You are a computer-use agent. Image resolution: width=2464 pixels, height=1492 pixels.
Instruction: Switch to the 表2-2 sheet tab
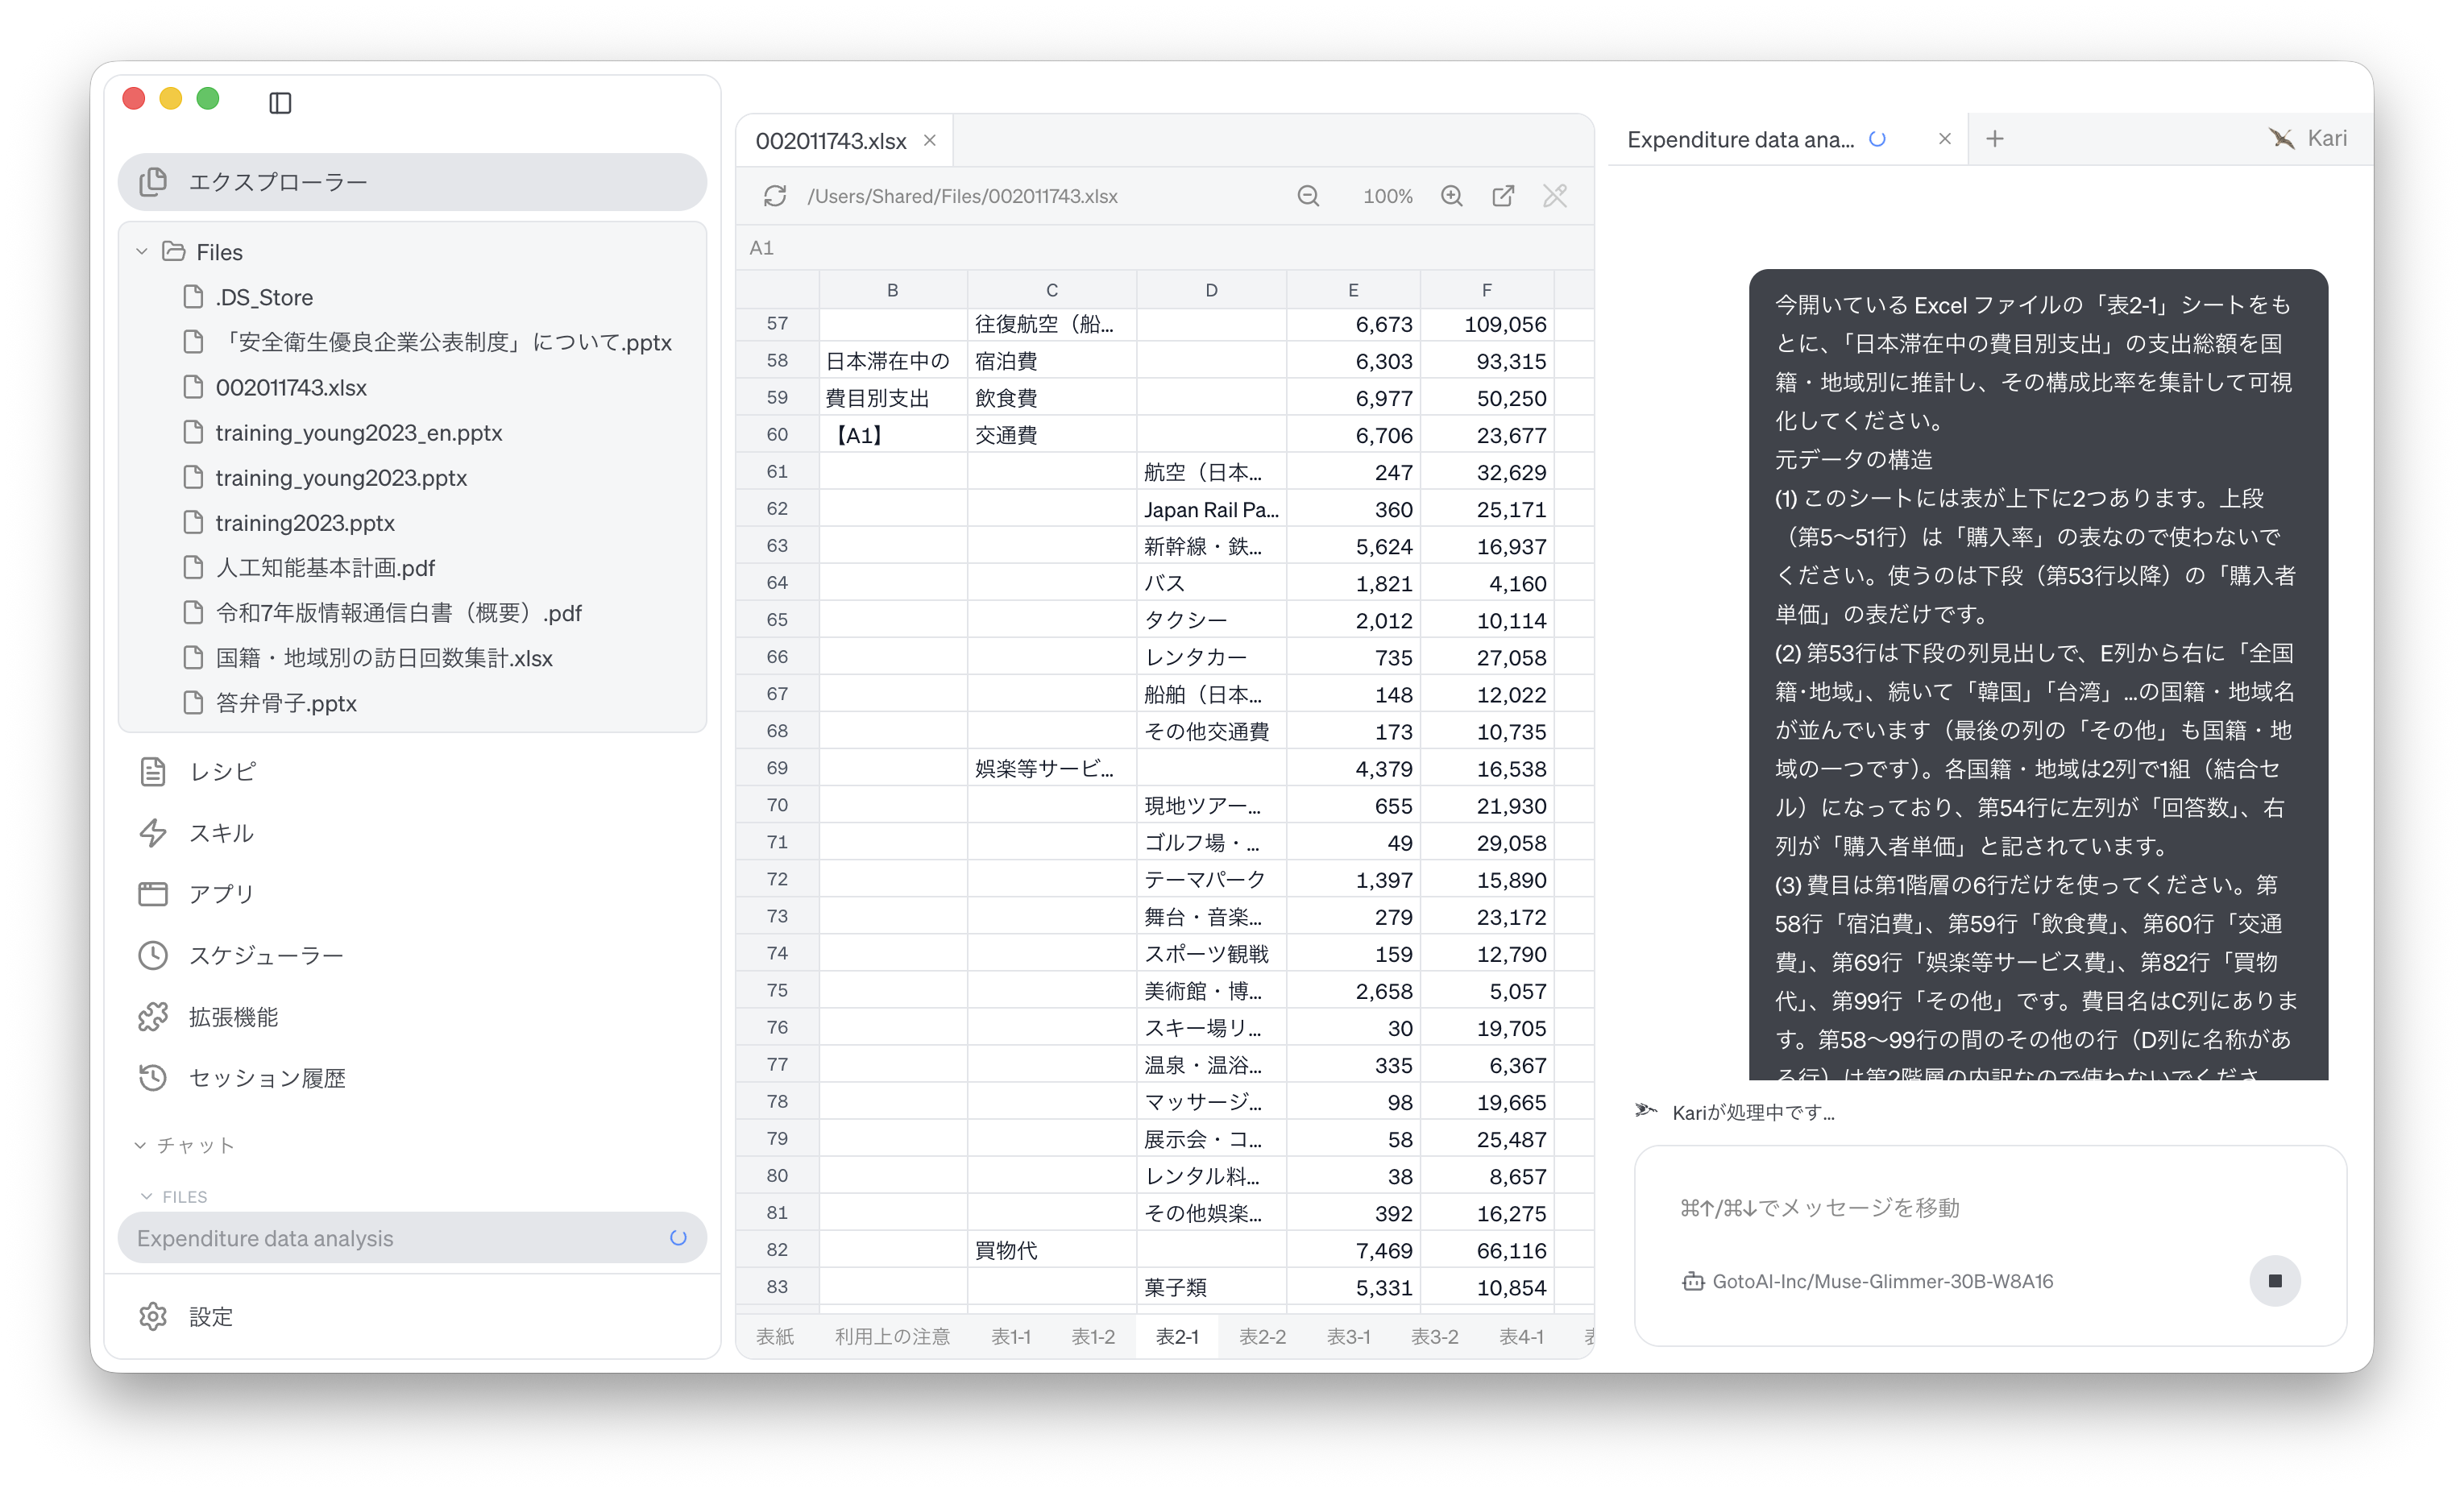pos(1262,1337)
